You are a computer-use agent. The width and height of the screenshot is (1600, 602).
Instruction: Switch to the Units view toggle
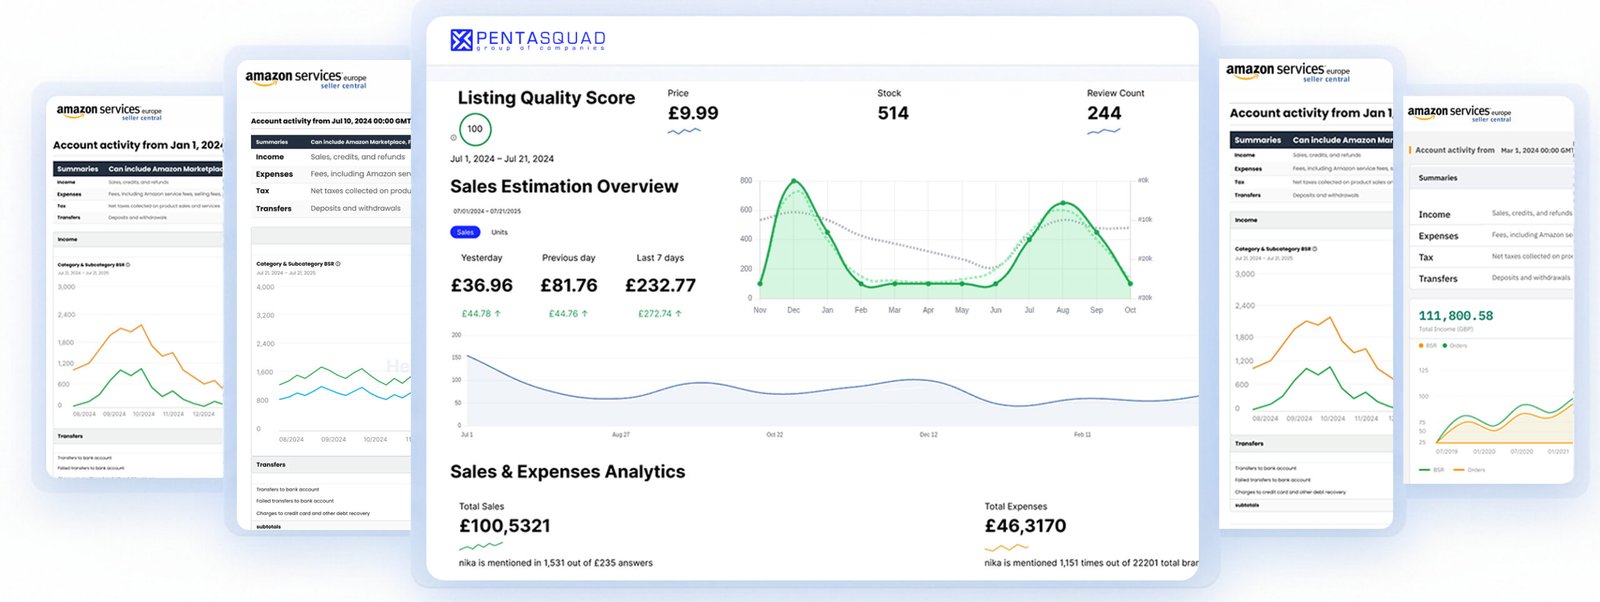point(499,232)
